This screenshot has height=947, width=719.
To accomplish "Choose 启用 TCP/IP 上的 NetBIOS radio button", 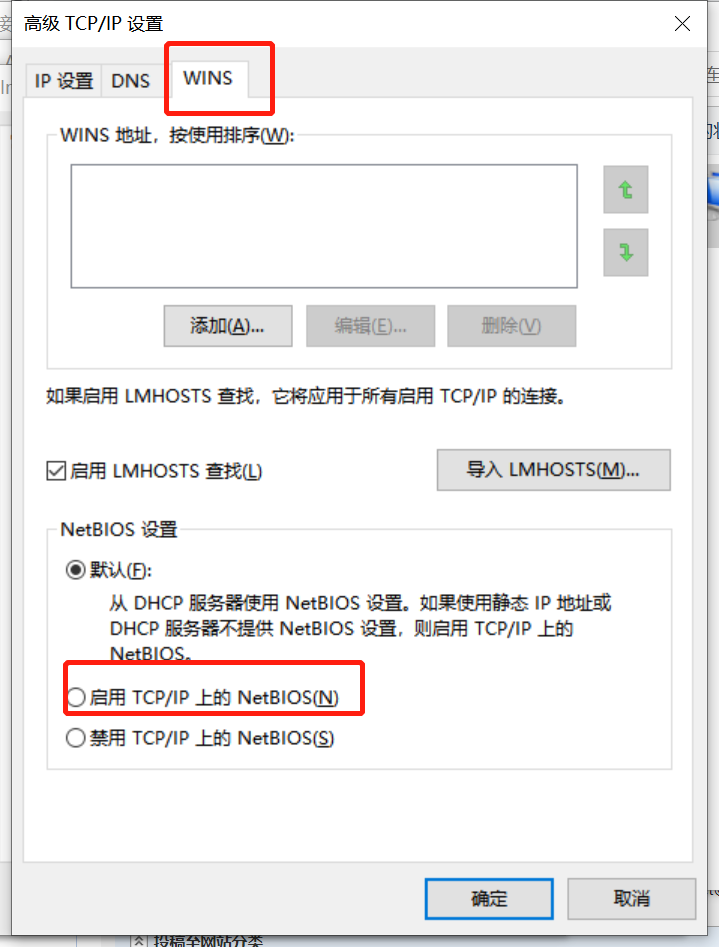I will (x=76, y=697).
